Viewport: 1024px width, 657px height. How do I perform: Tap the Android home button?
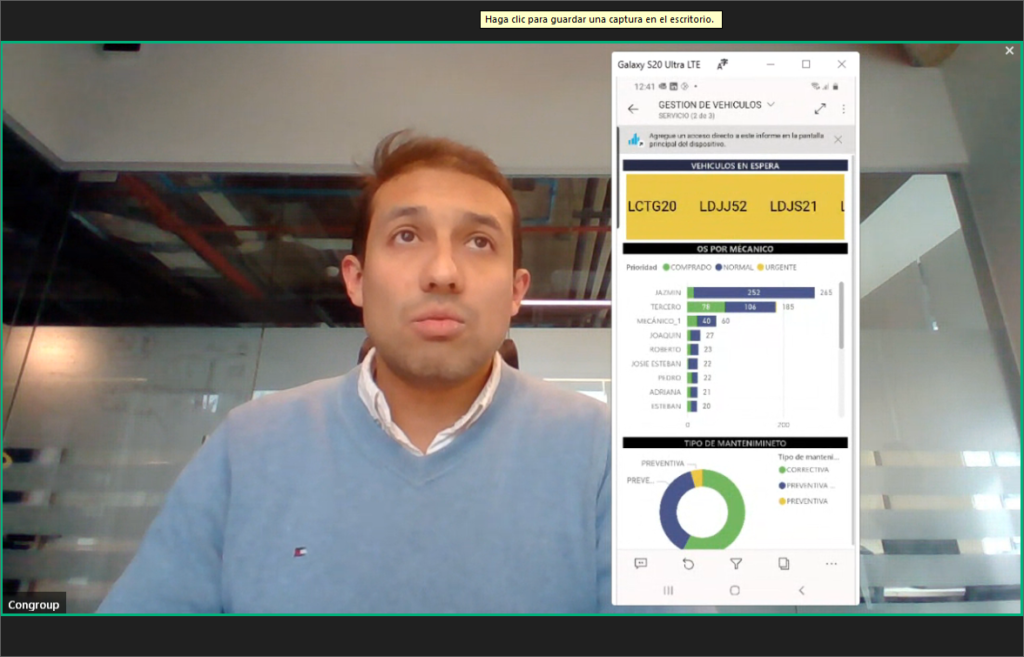[x=735, y=590]
